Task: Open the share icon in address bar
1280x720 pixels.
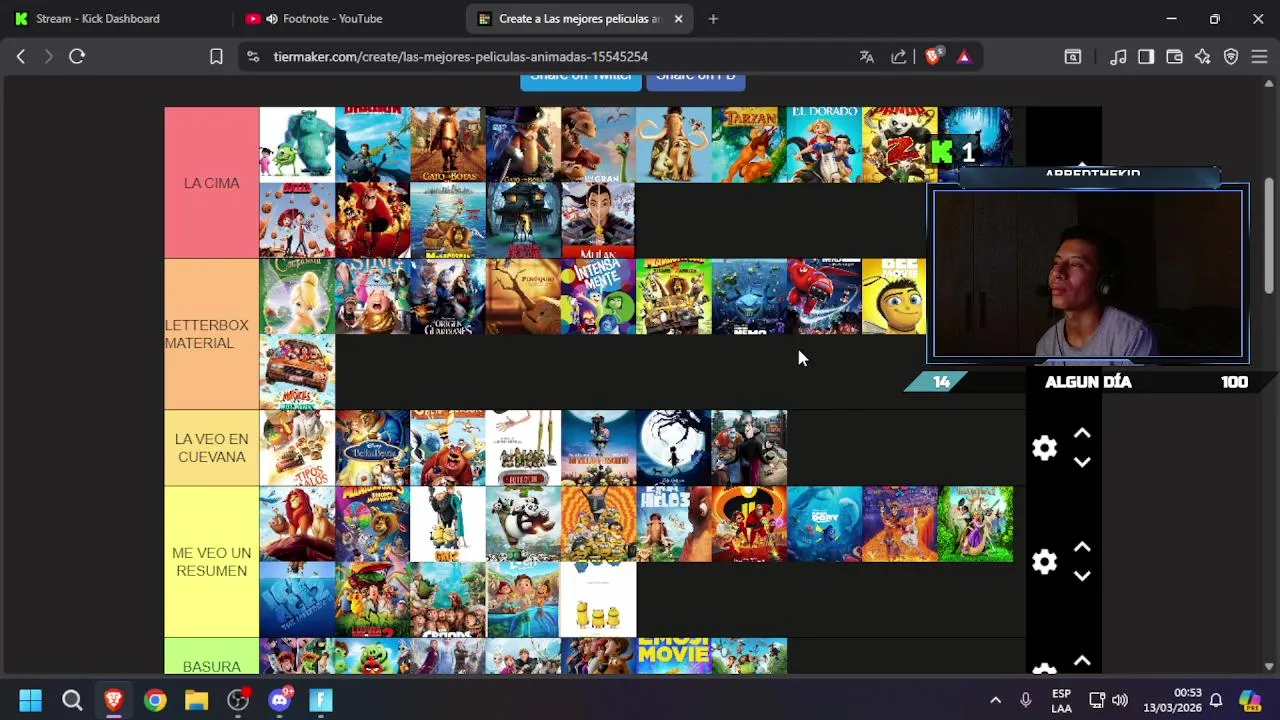Action: point(899,57)
